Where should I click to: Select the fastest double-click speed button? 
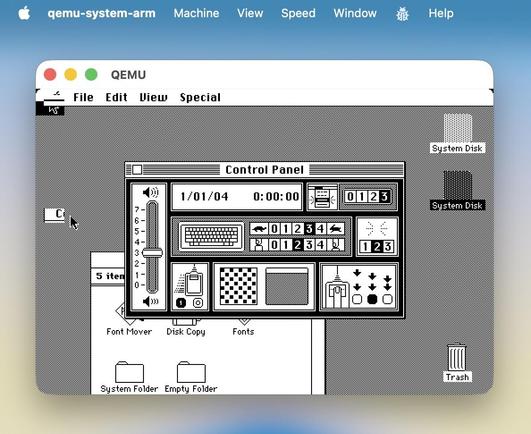click(x=387, y=299)
